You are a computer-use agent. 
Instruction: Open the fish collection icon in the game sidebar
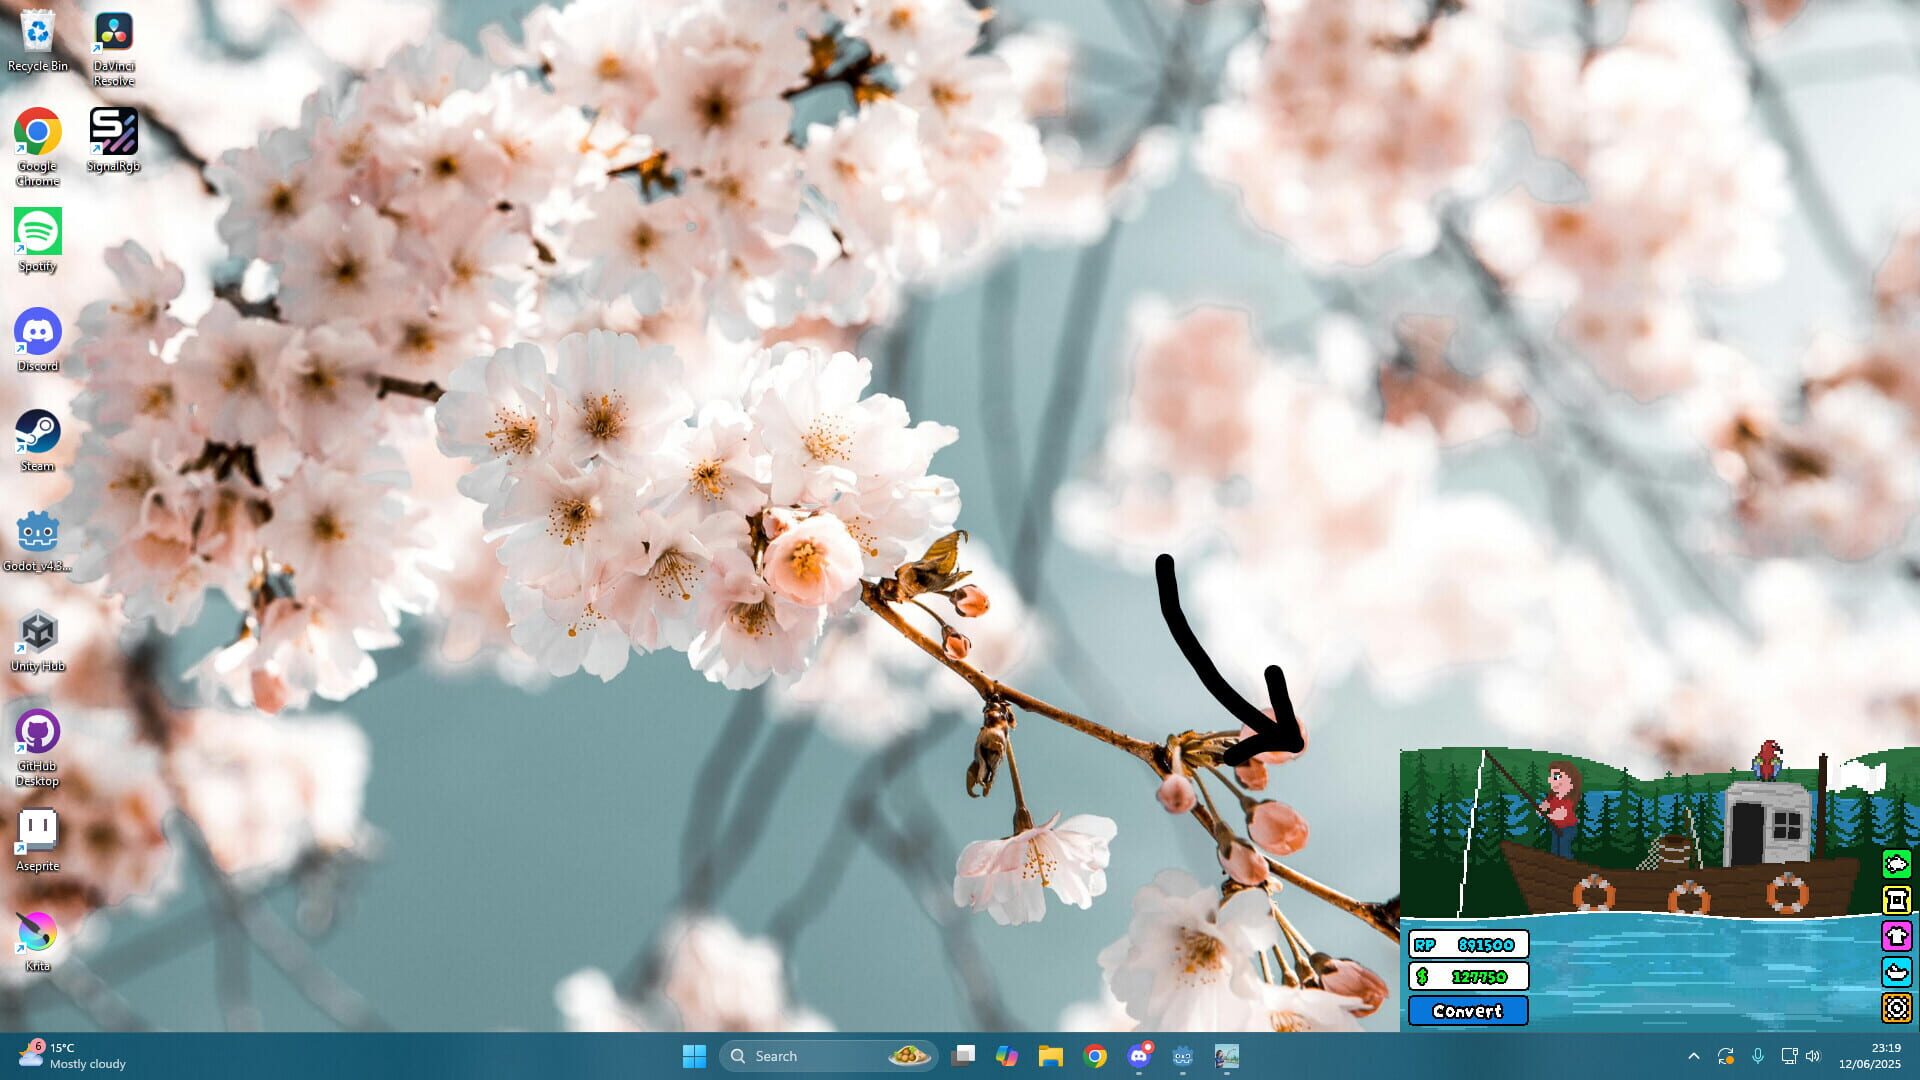click(1897, 862)
